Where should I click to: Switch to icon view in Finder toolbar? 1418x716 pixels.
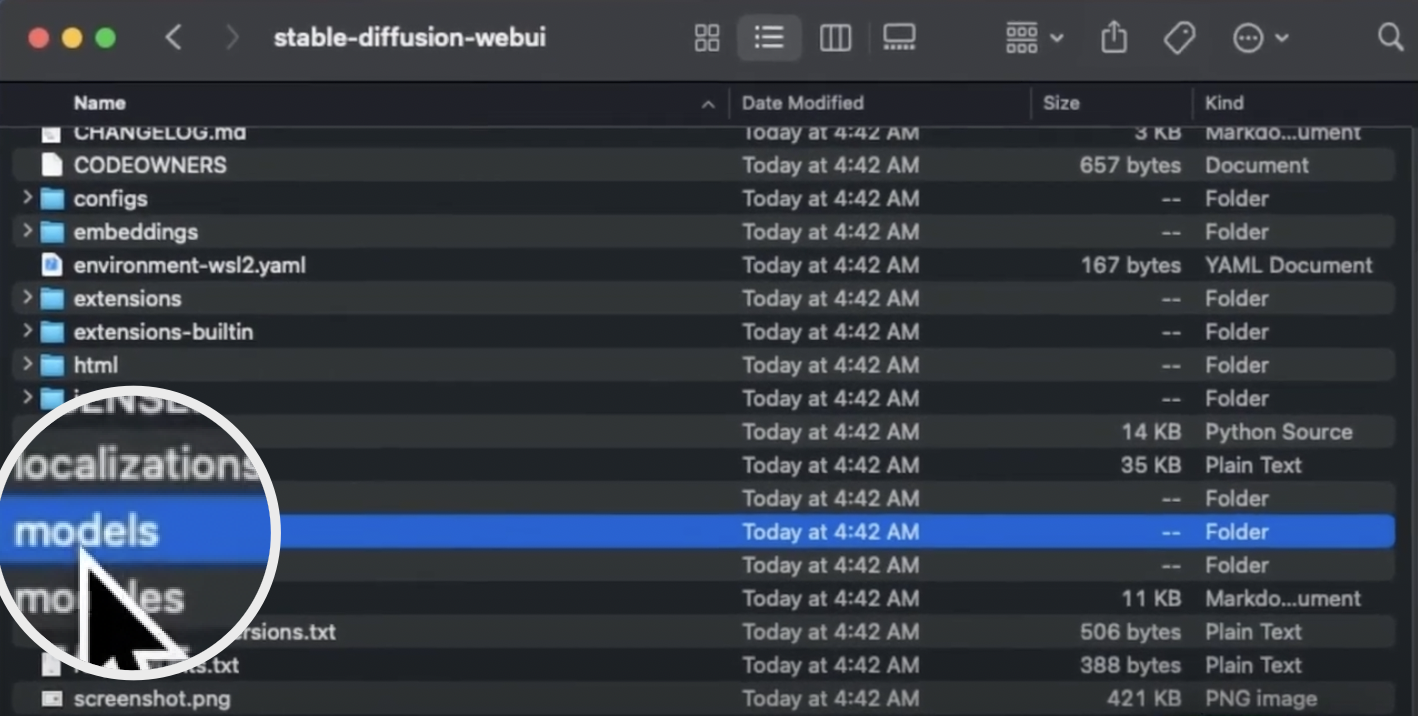point(707,39)
